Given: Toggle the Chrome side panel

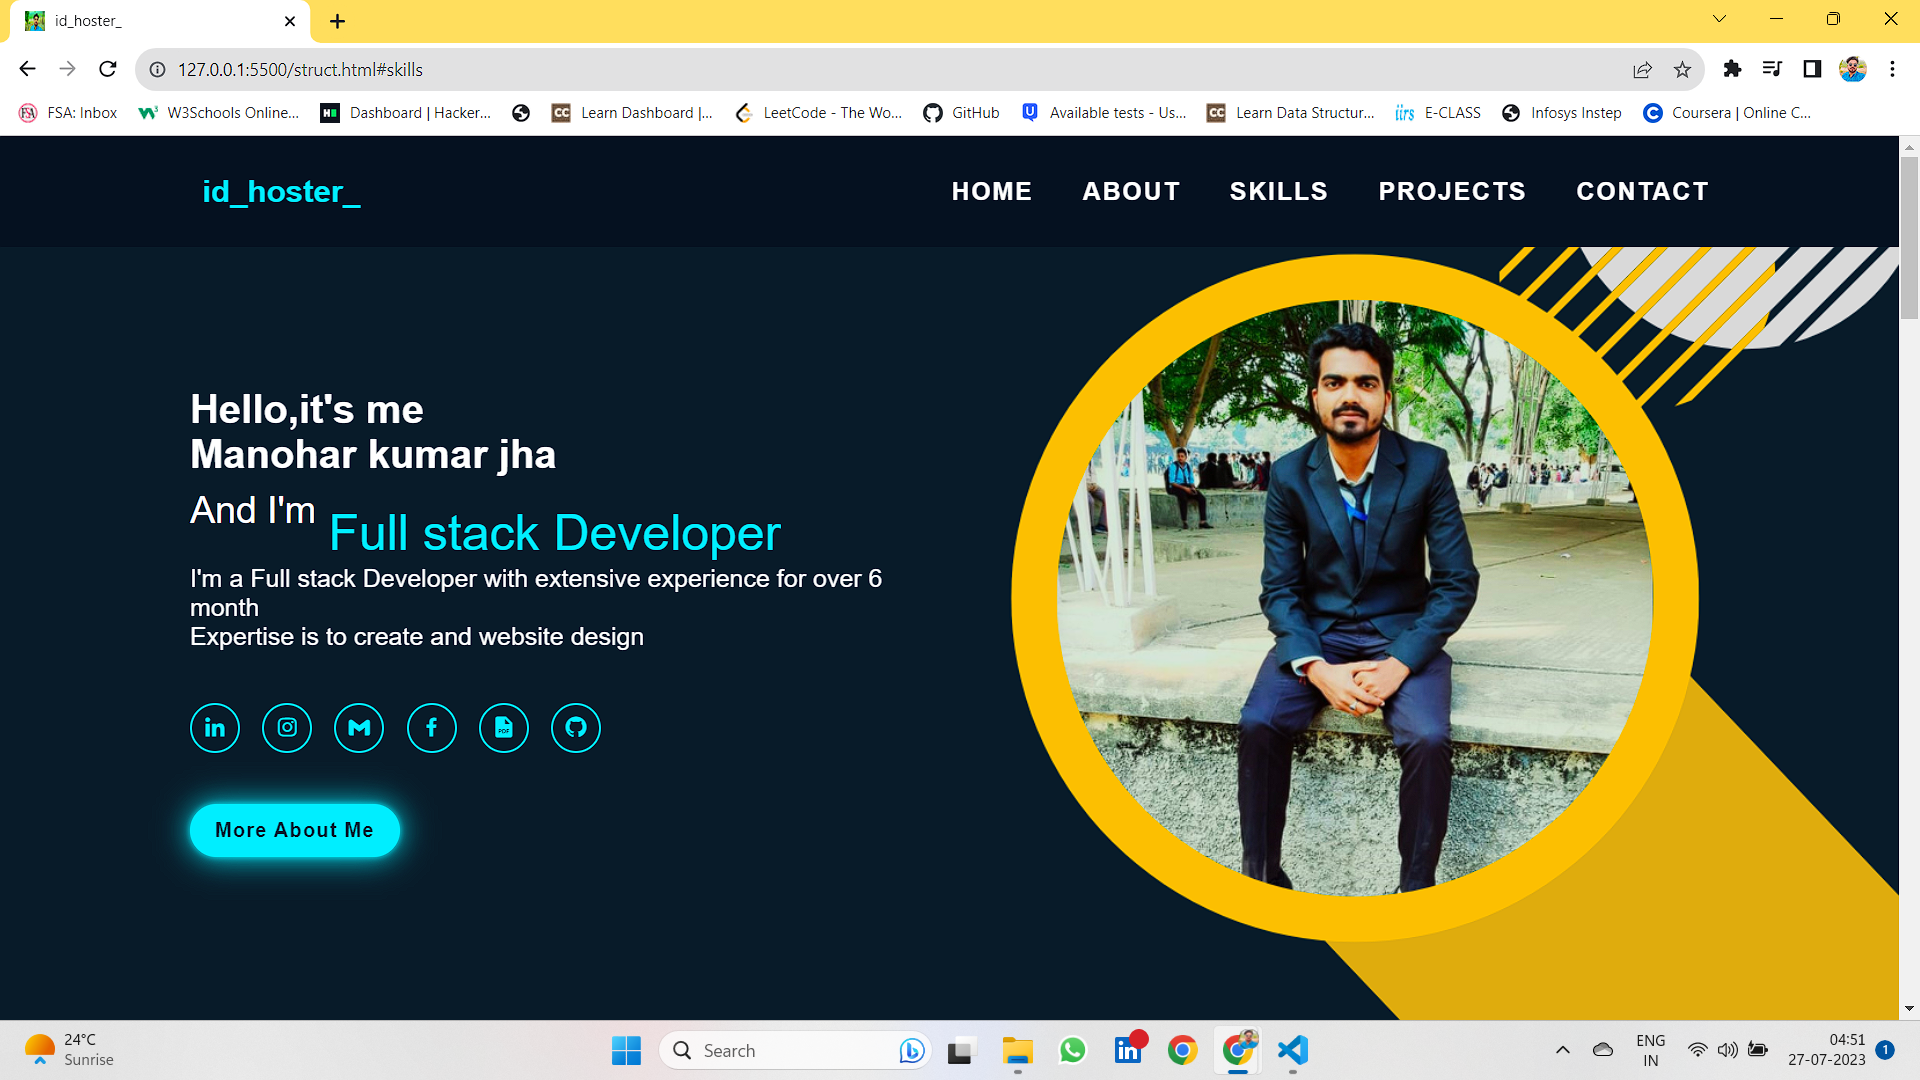Looking at the screenshot, I should click(1810, 69).
